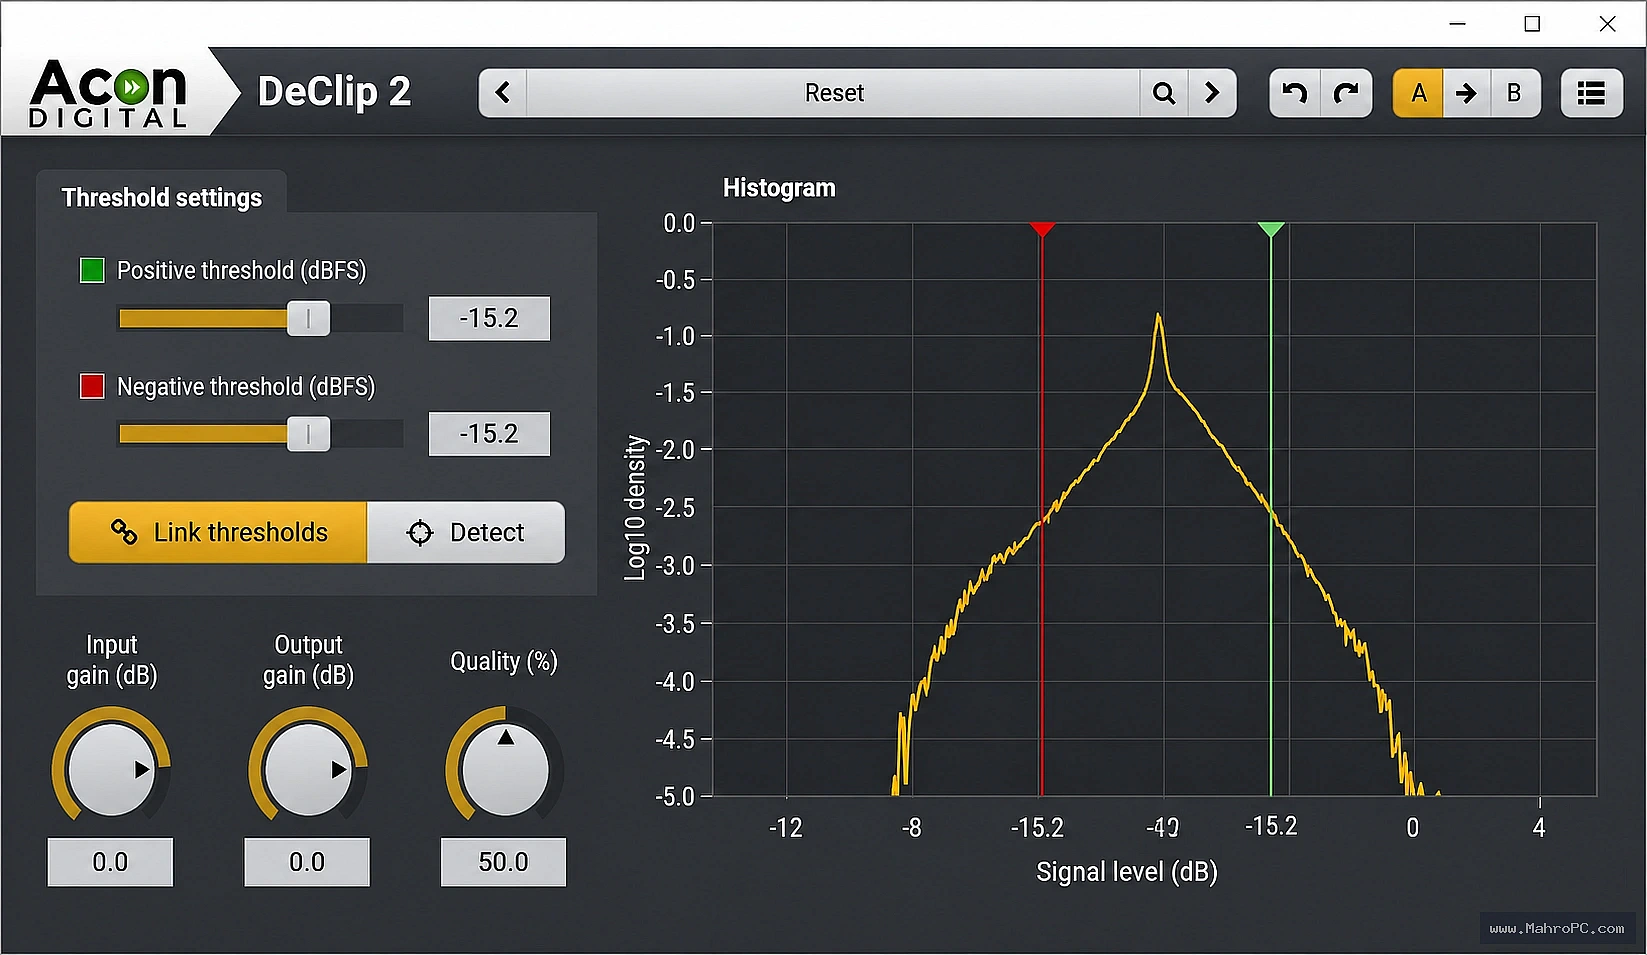1647x955 pixels.
Task: Edit the Output gain value field
Action: tap(307, 862)
